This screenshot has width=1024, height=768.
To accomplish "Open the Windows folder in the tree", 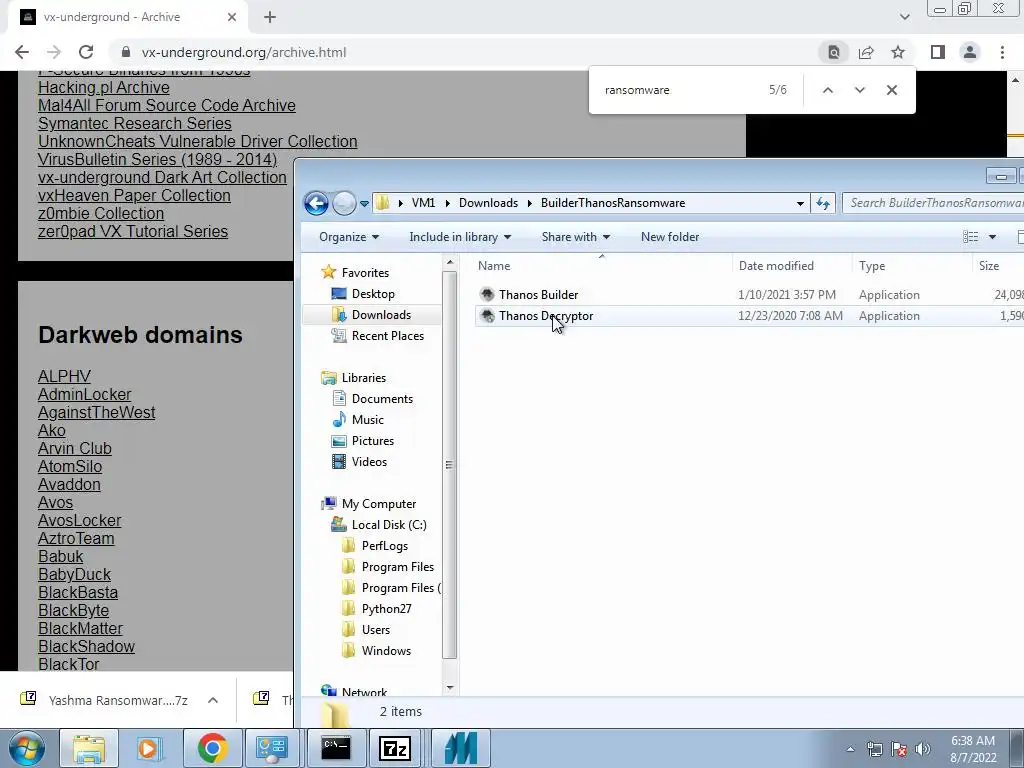I will pos(386,650).
